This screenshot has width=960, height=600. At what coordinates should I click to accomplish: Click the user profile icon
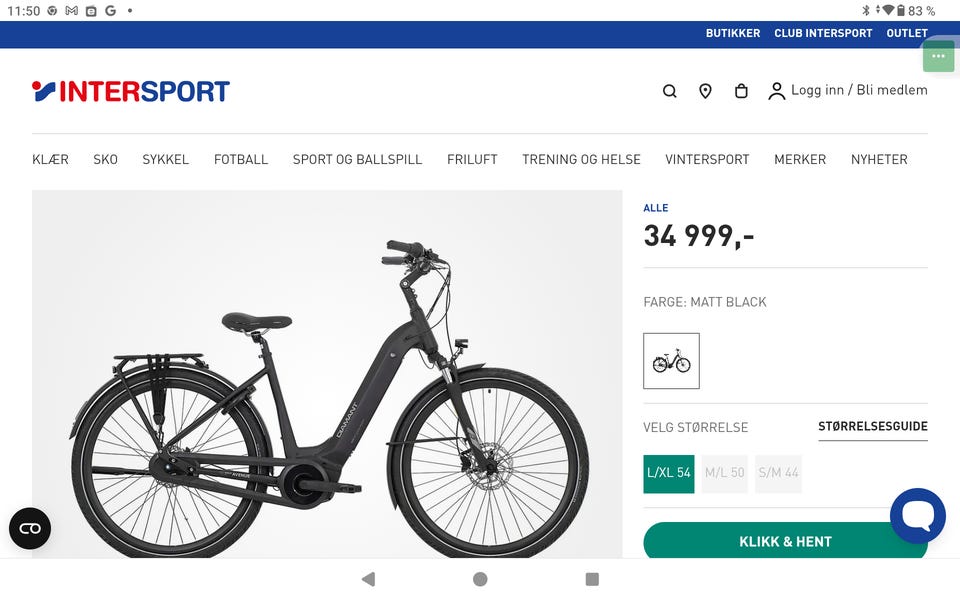(x=776, y=91)
